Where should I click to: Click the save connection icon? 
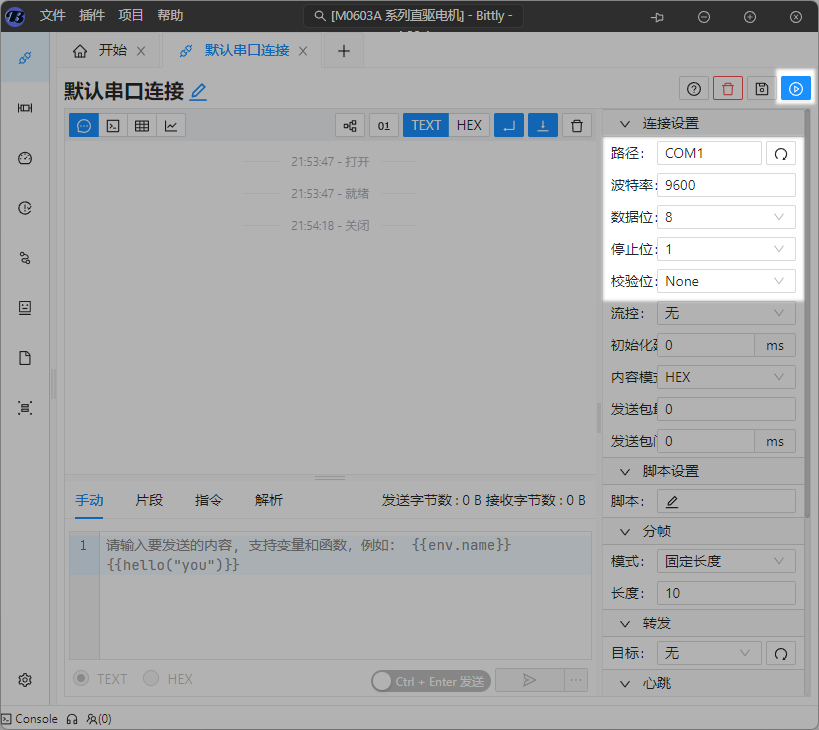click(x=762, y=89)
